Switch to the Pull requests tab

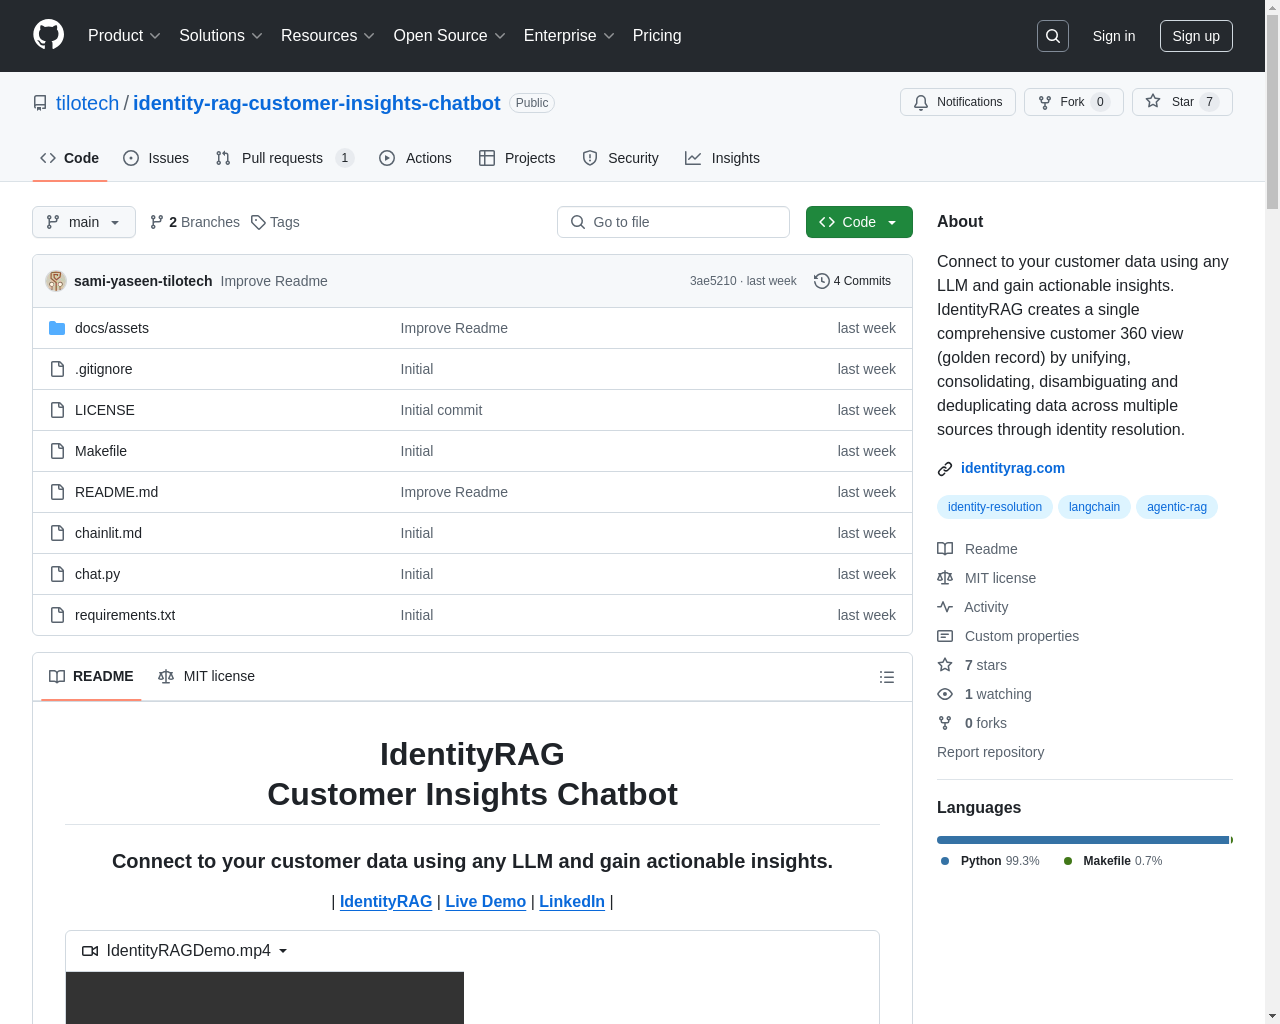tap(284, 158)
